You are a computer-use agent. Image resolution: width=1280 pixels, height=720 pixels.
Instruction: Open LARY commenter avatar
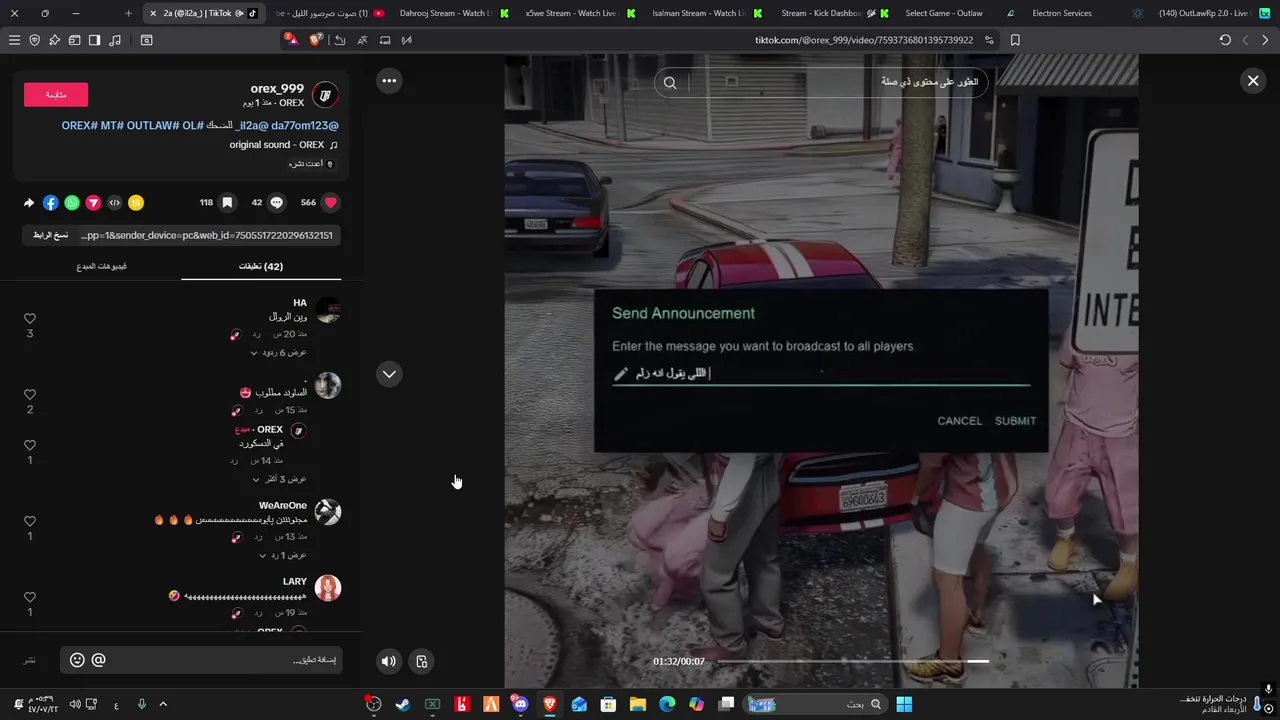[x=328, y=588]
